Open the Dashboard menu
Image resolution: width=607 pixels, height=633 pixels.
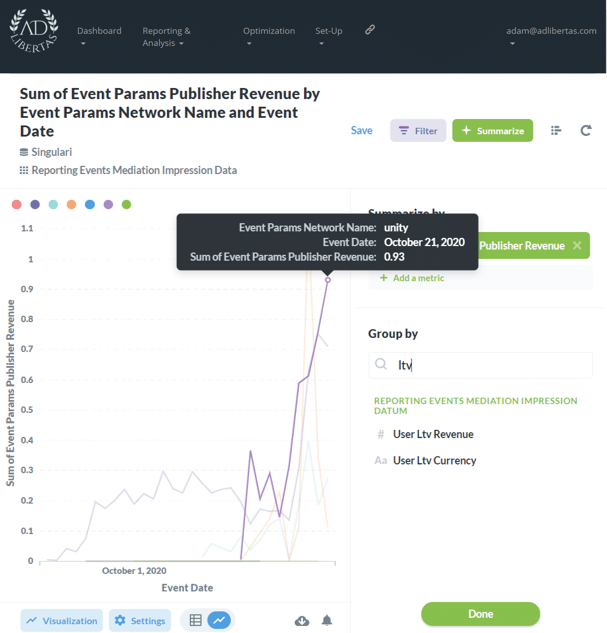click(x=99, y=36)
